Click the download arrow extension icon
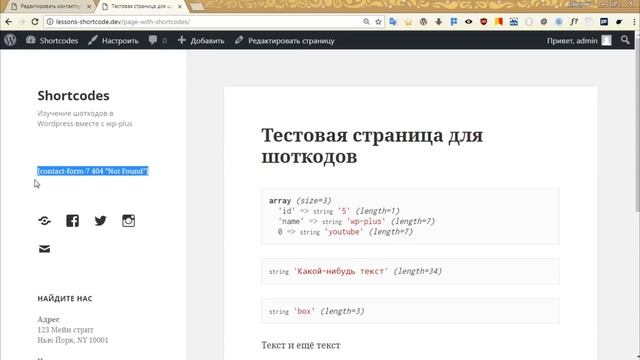The image size is (640, 360). 438,22
